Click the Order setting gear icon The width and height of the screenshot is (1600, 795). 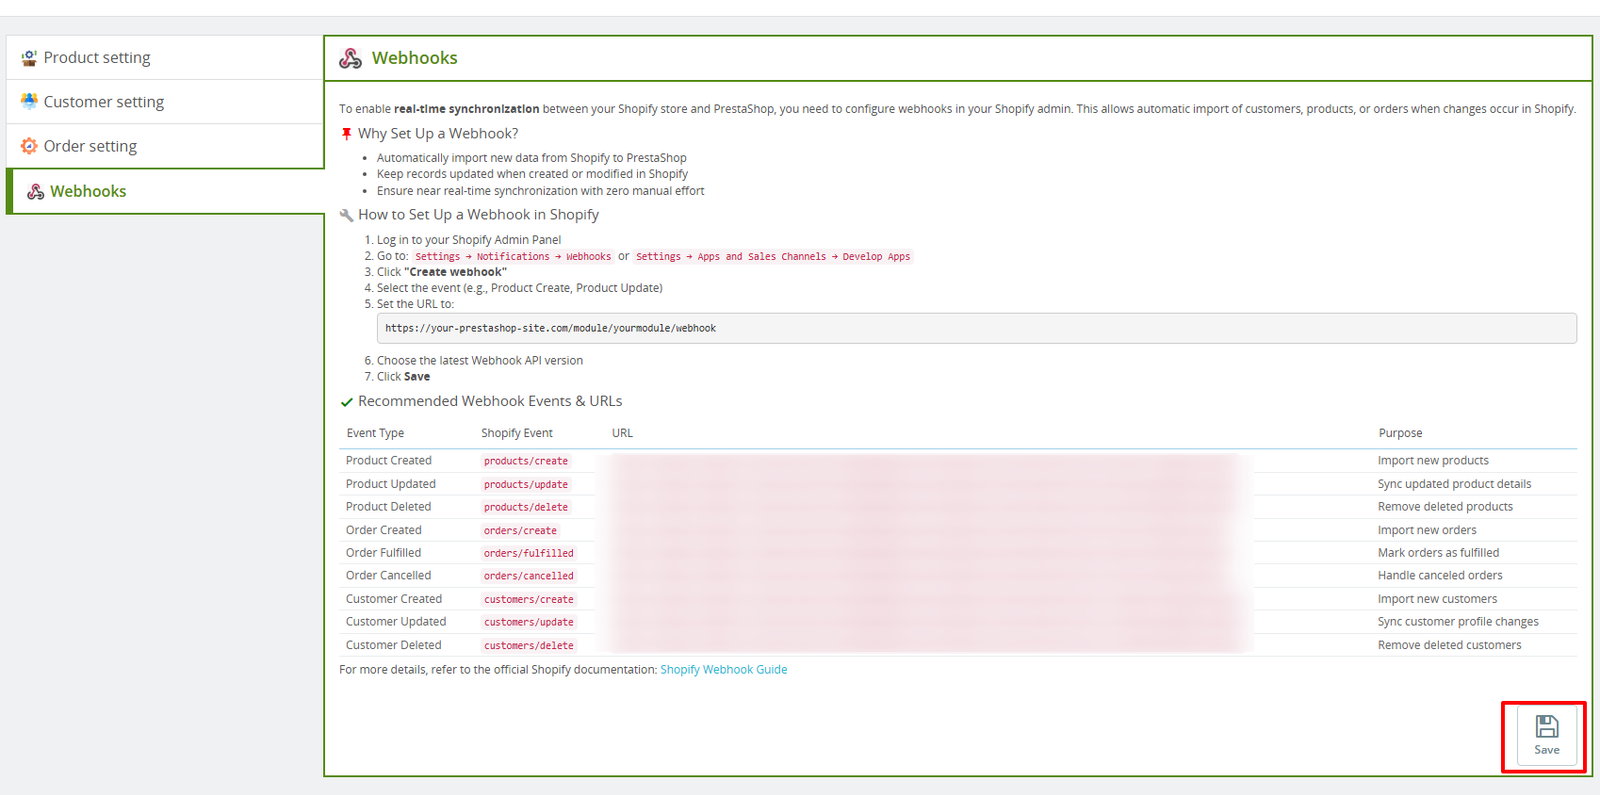tap(30, 146)
